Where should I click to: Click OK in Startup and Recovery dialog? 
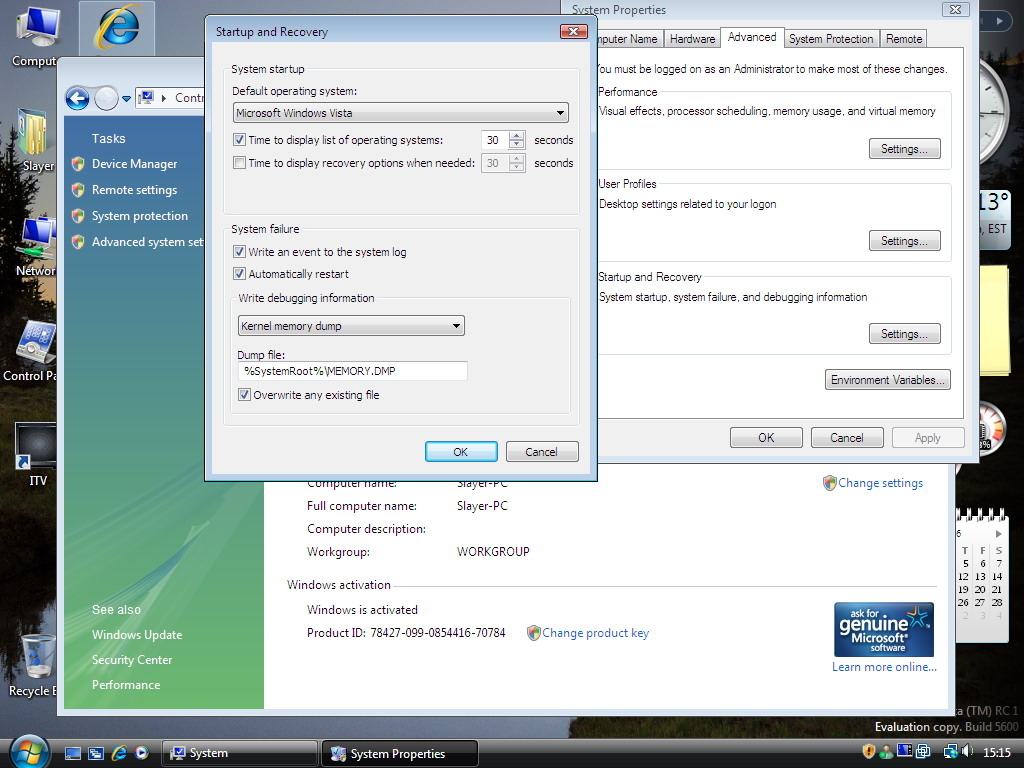460,451
